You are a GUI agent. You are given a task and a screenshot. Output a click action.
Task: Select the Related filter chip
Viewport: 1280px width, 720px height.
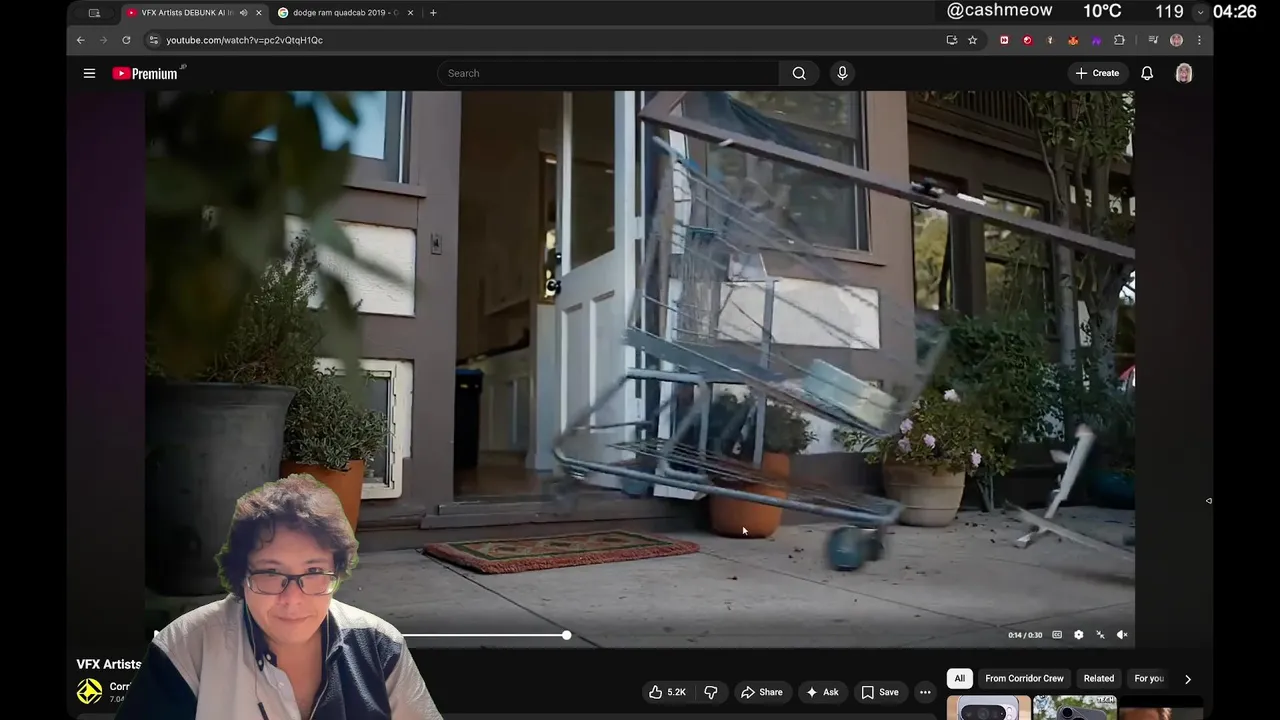(x=1098, y=678)
